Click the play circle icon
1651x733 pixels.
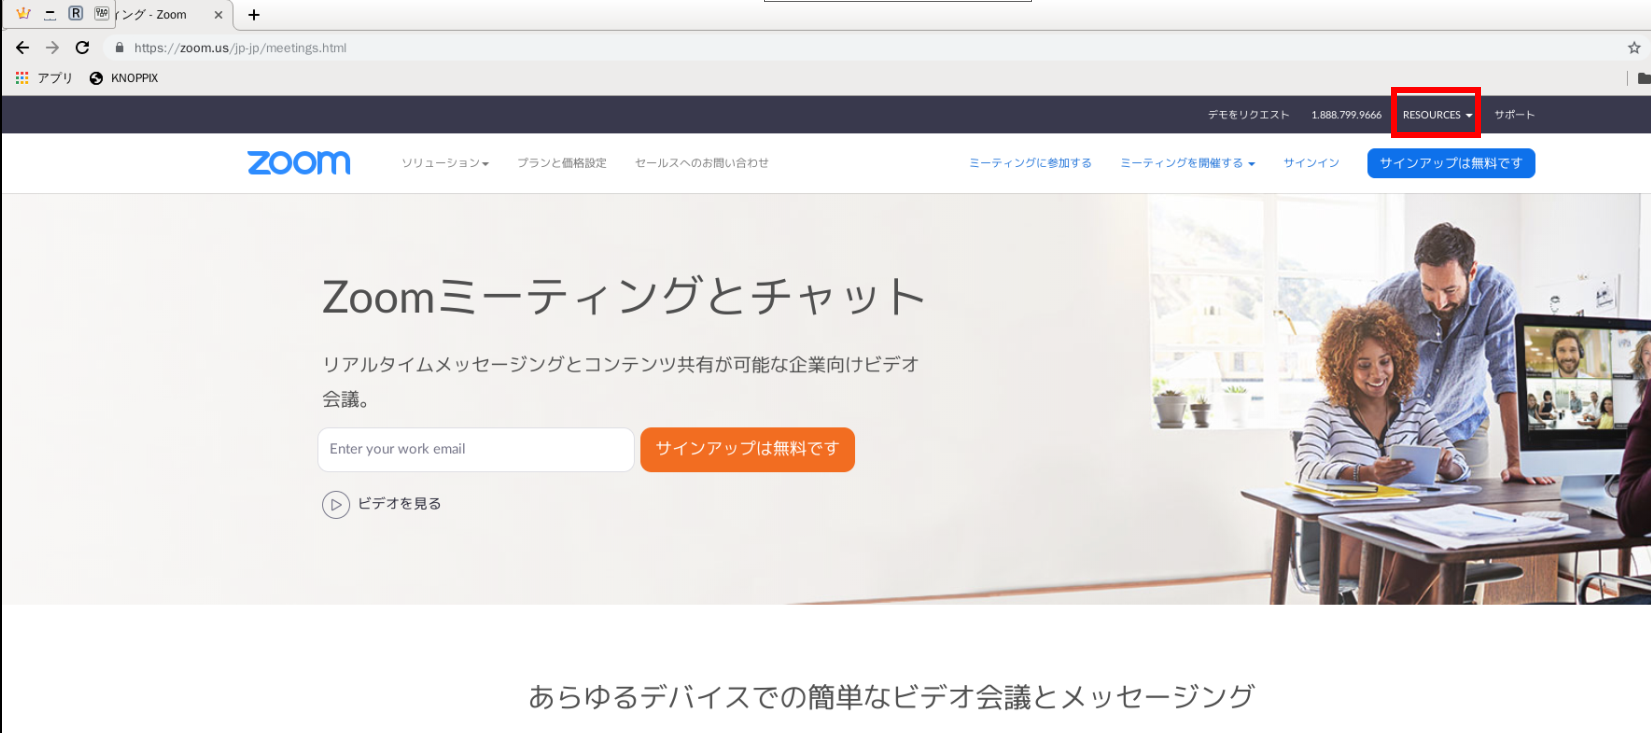click(x=336, y=505)
